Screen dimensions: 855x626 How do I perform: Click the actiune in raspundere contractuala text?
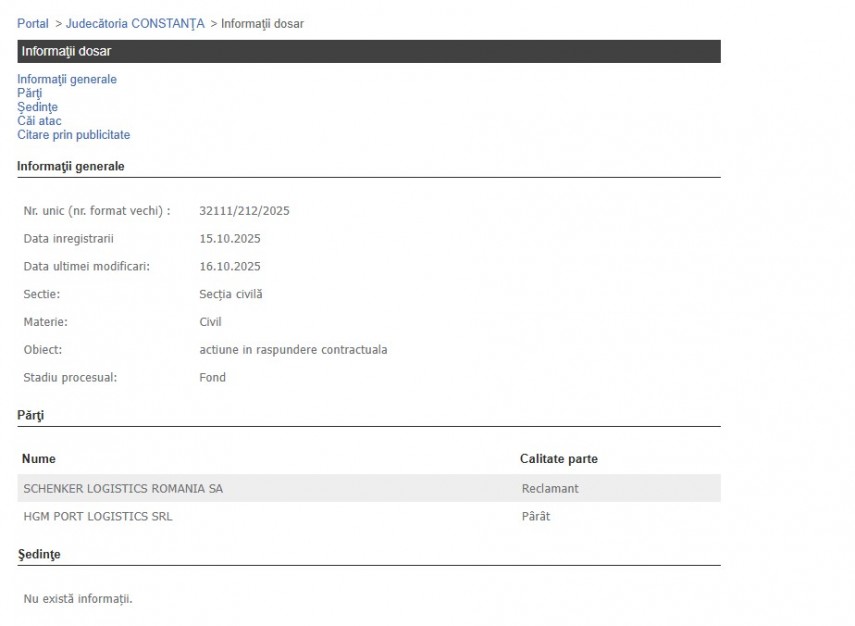[x=293, y=350]
